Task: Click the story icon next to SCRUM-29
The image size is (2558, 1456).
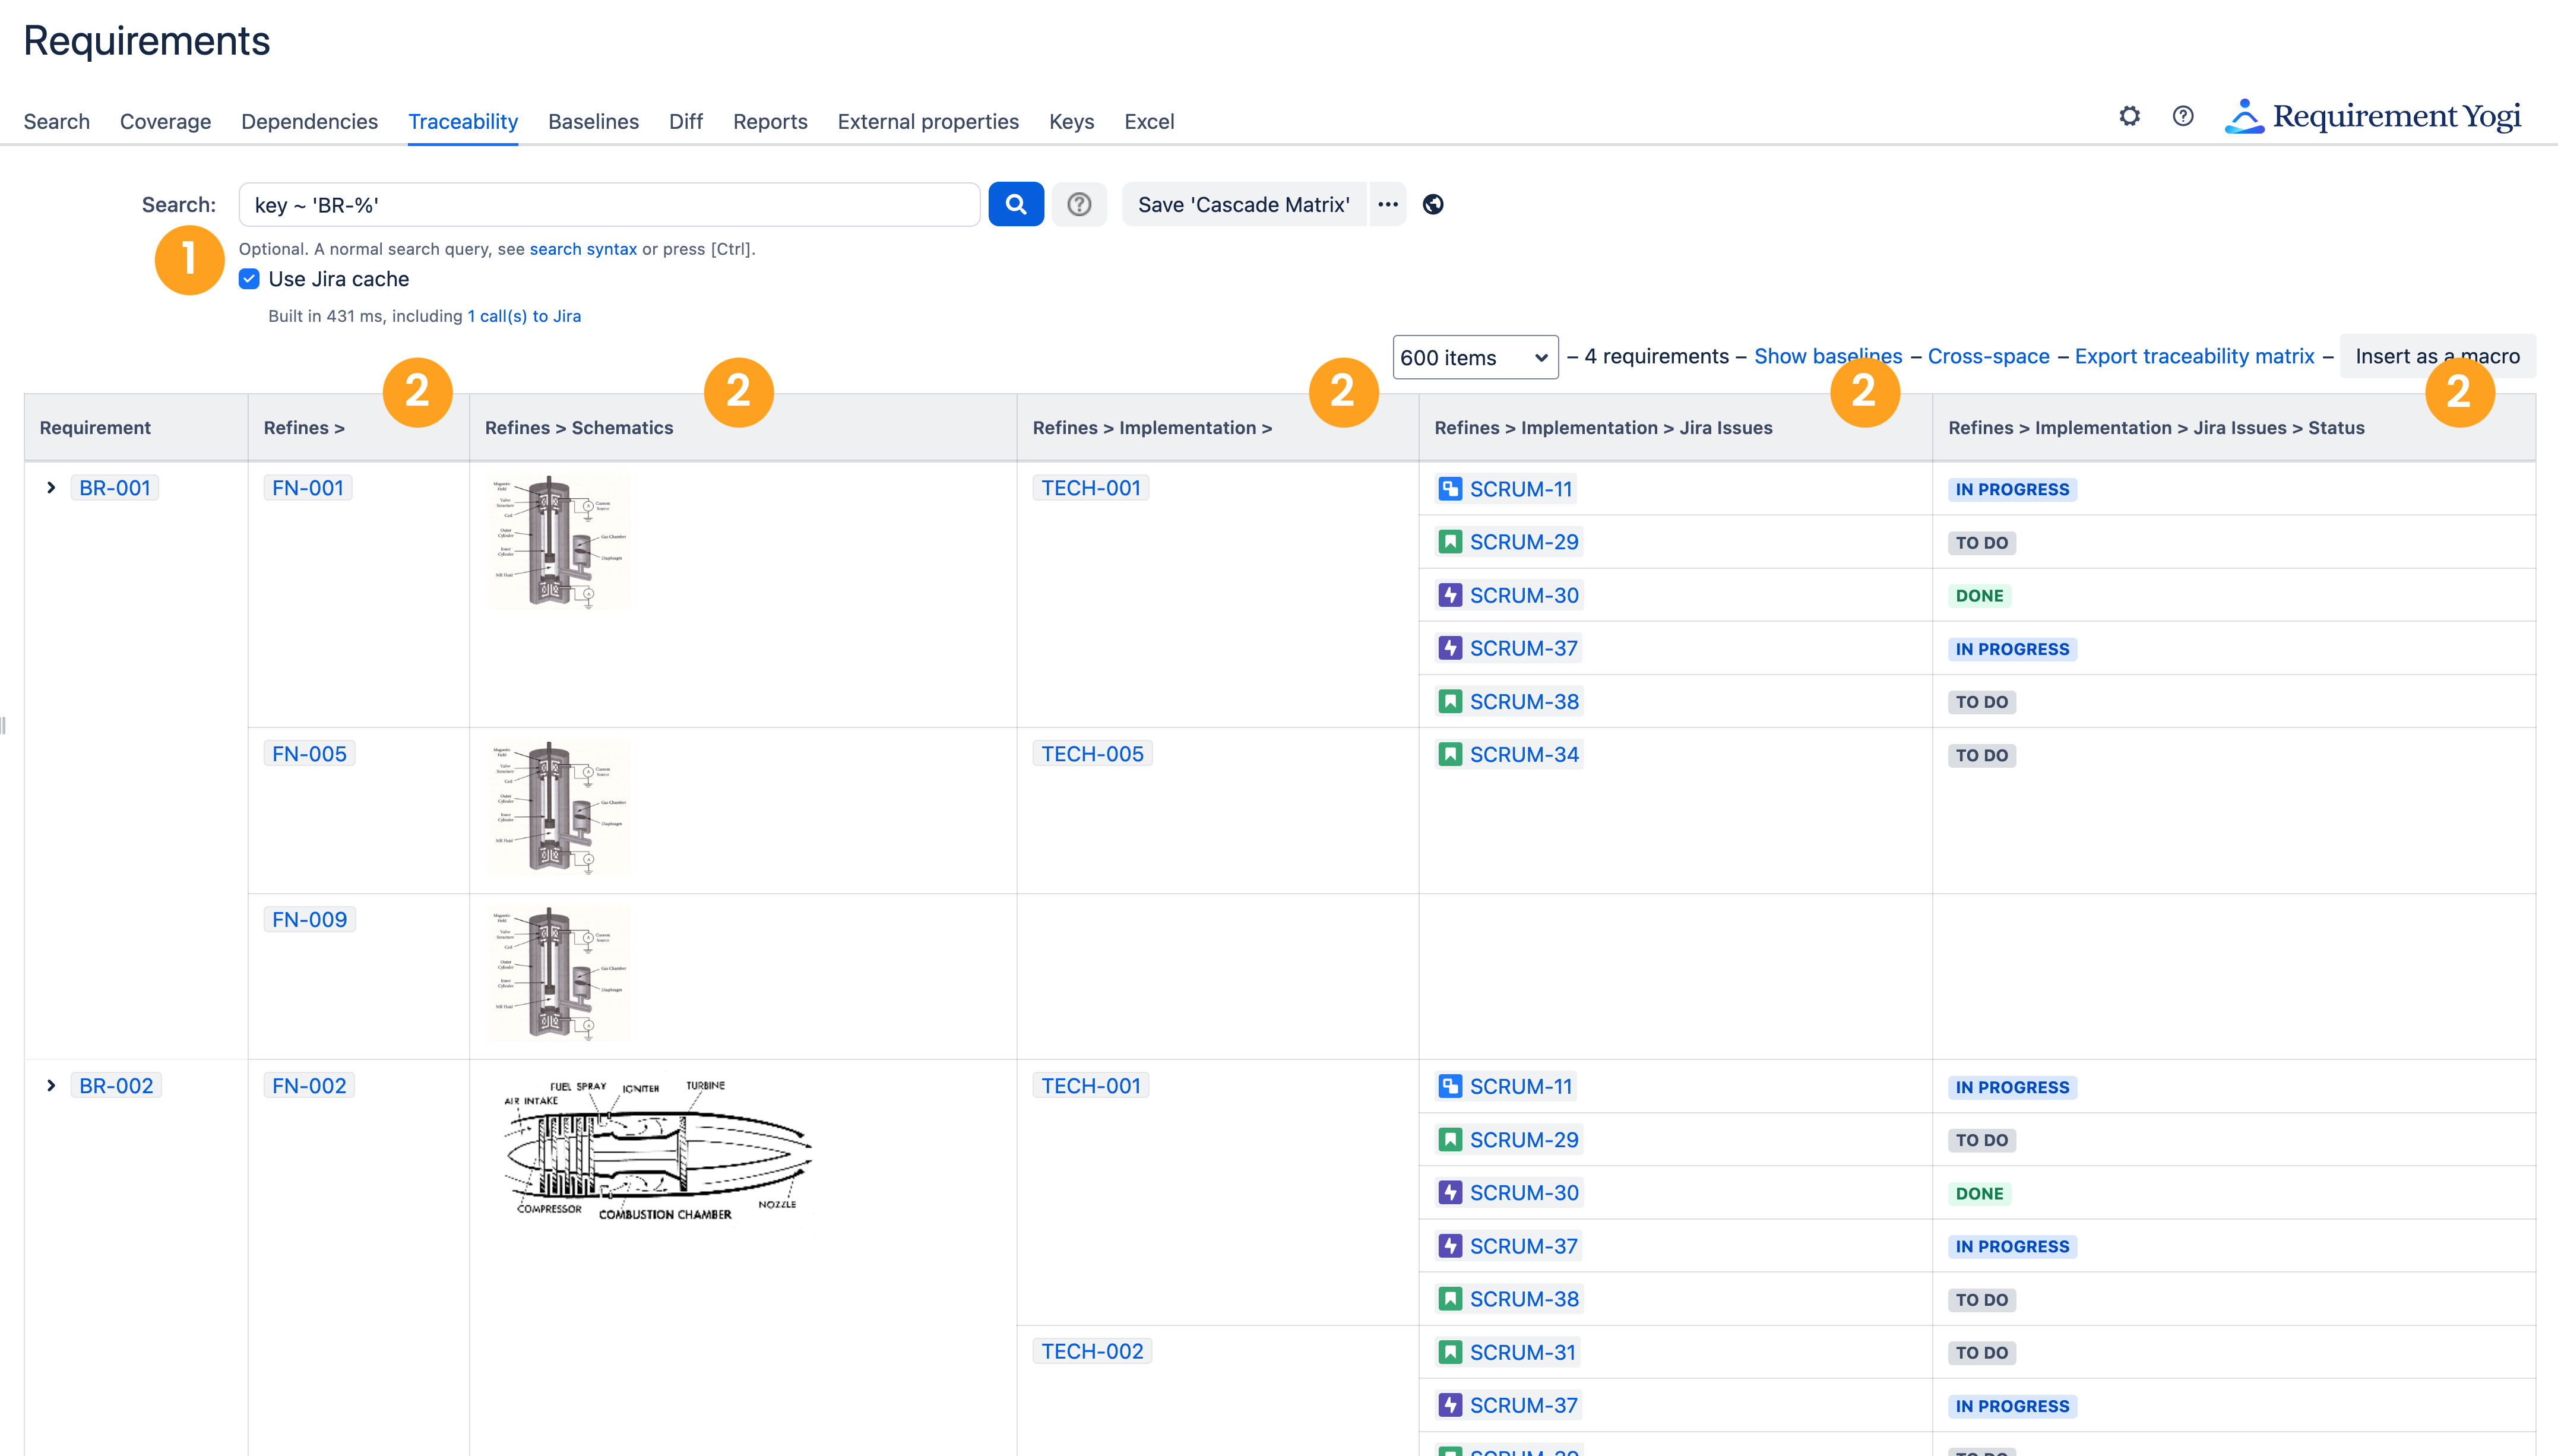Action: 1451,541
